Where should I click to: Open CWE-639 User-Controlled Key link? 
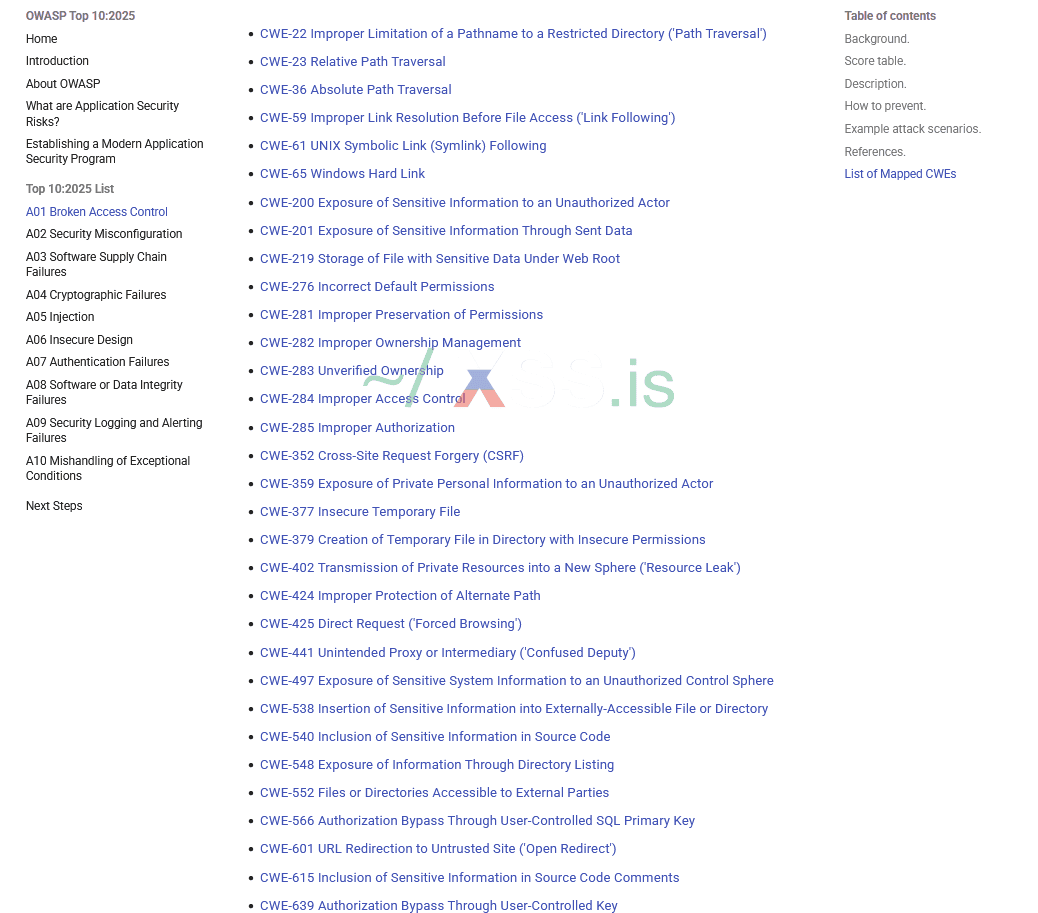click(438, 905)
